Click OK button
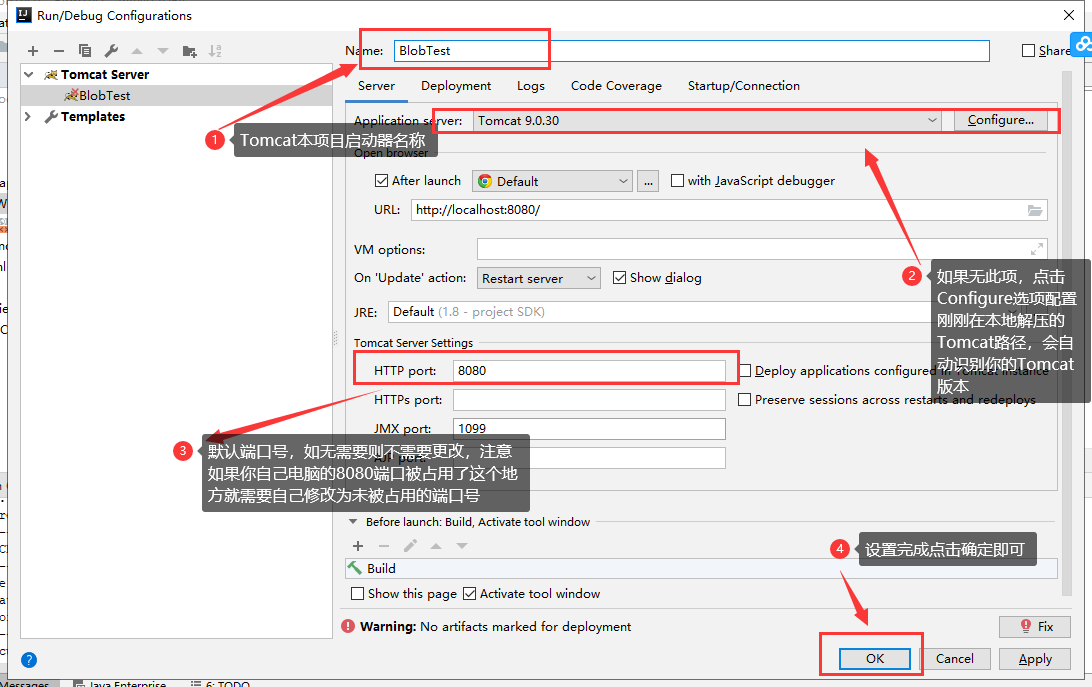This screenshot has width=1092, height=687. point(875,658)
